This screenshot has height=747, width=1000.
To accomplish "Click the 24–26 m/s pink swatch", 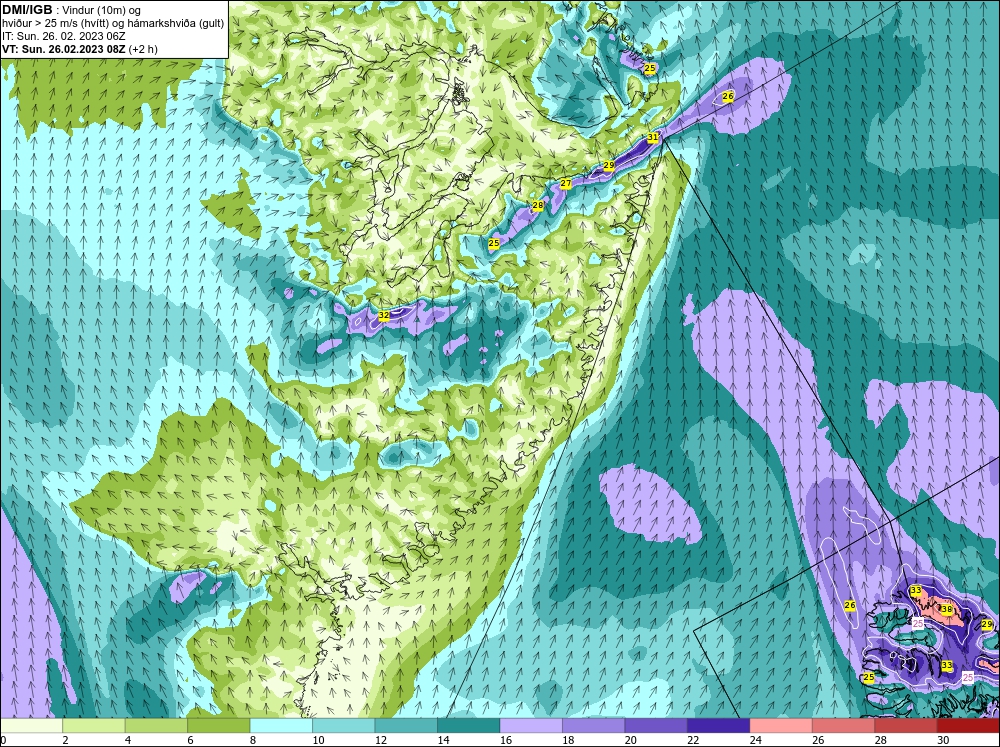I will pos(781,725).
